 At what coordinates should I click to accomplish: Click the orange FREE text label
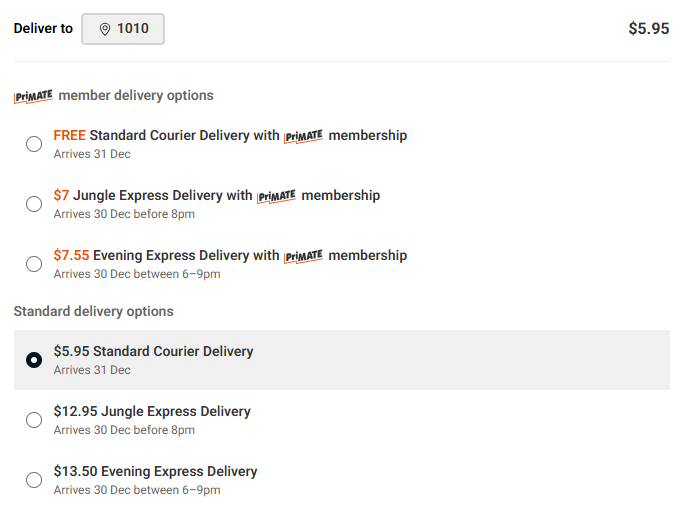coord(69,135)
